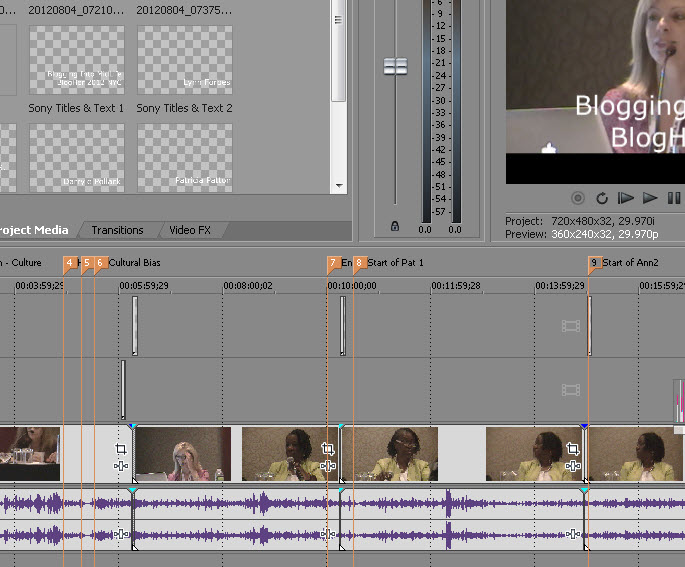Image resolution: width=685 pixels, height=567 pixels.
Task: Click the 00:13:59;29 timecode on the ruler
Action: click(560, 286)
